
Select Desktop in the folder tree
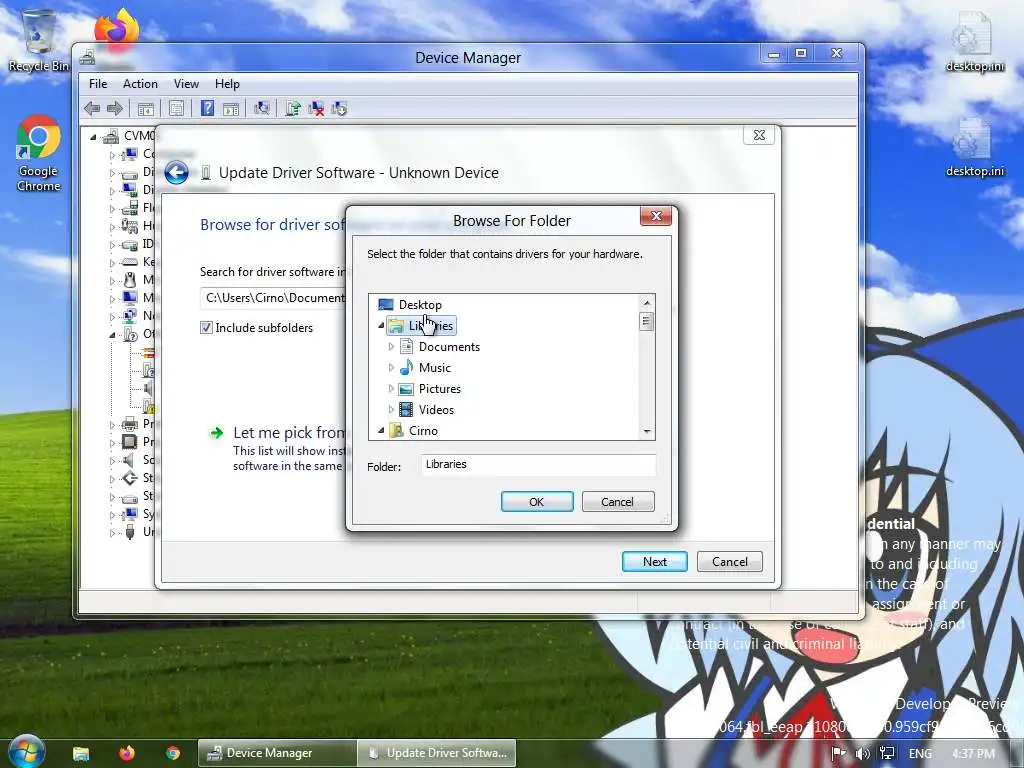[x=420, y=304]
